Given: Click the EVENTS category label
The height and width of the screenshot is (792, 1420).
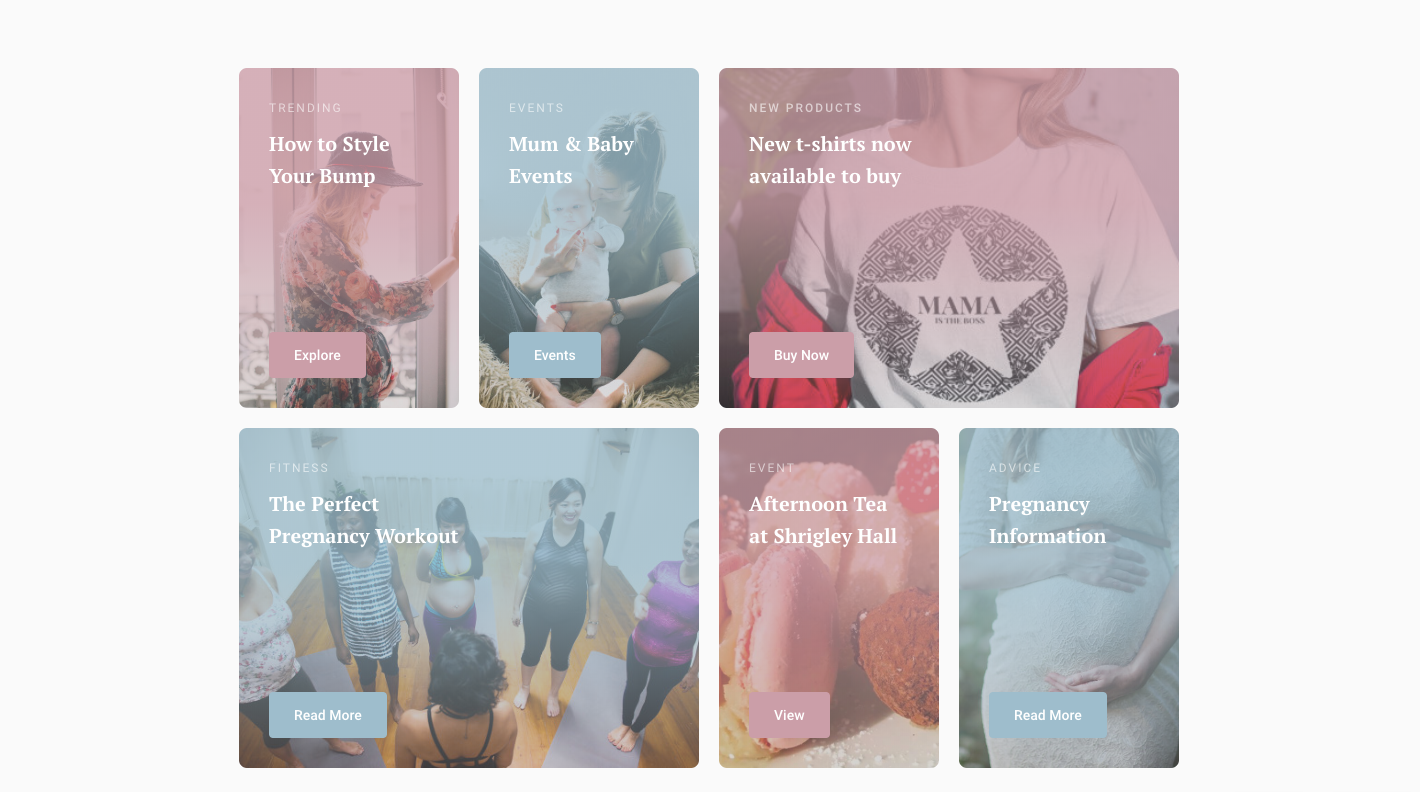Looking at the screenshot, I should 537,108.
